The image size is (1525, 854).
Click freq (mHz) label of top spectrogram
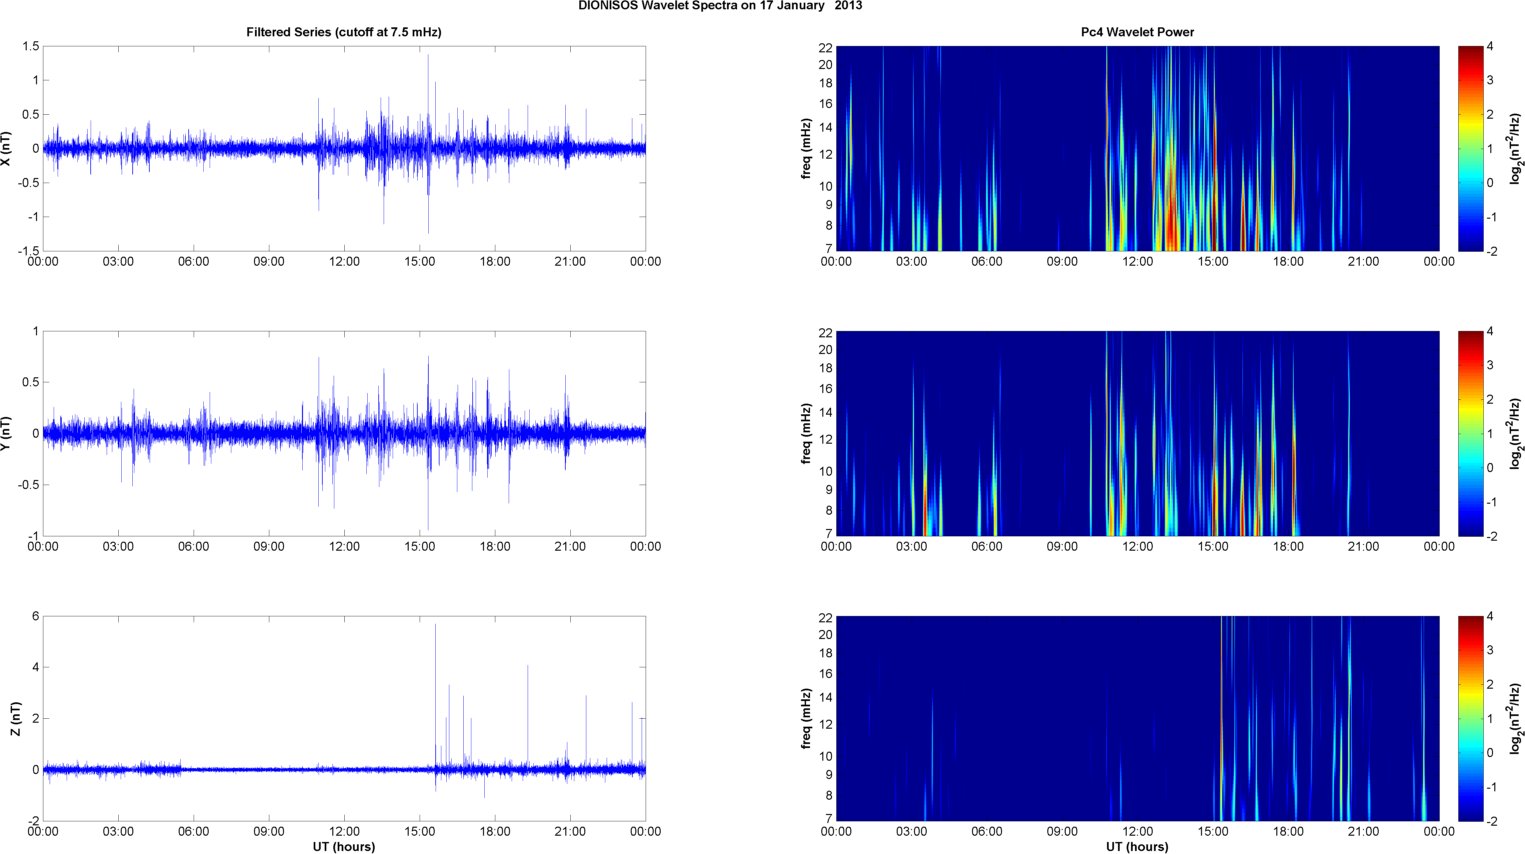[806, 148]
